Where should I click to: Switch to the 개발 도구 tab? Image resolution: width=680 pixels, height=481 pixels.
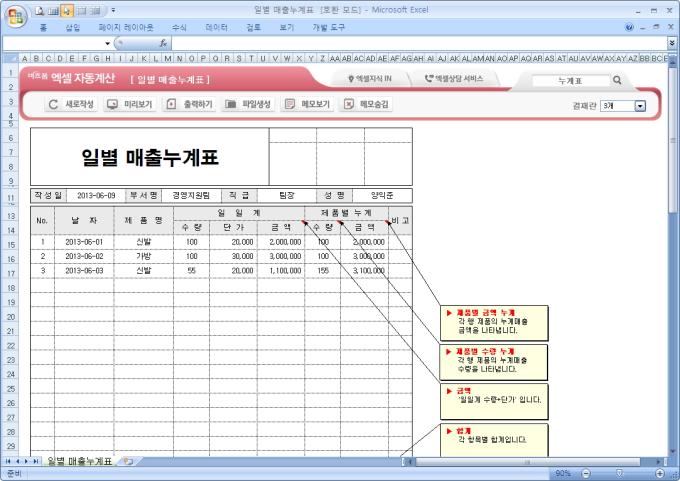click(328, 27)
